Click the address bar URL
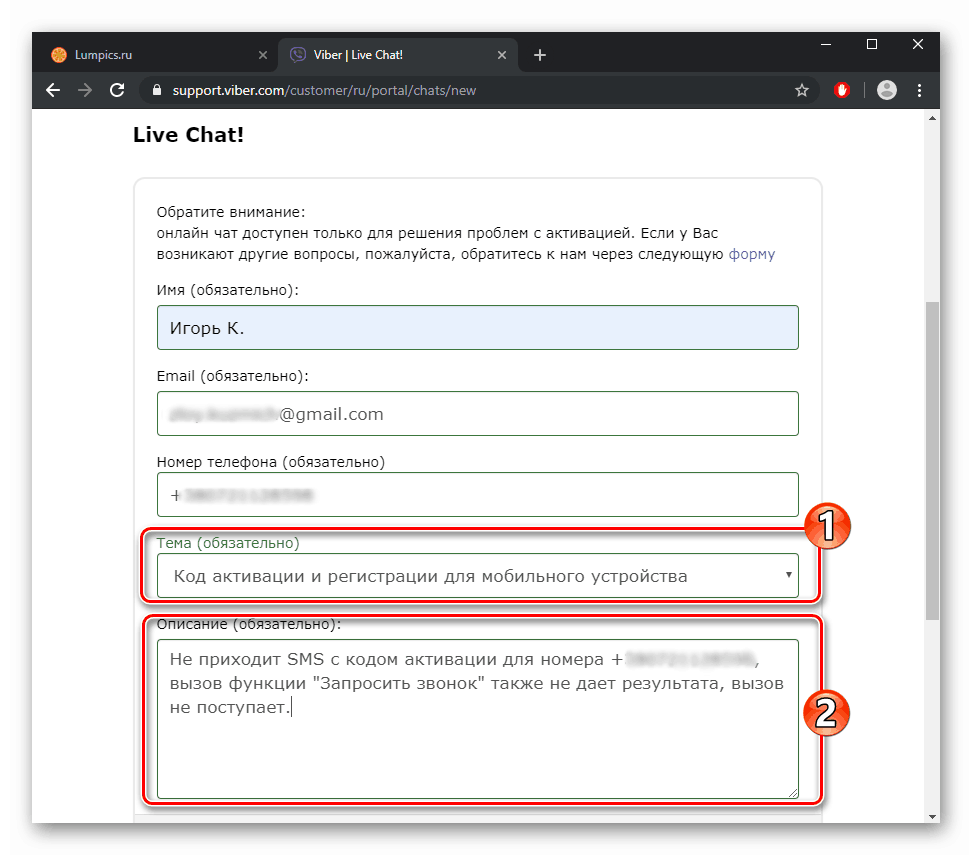This screenshot has width=972, height=855. 324,91
